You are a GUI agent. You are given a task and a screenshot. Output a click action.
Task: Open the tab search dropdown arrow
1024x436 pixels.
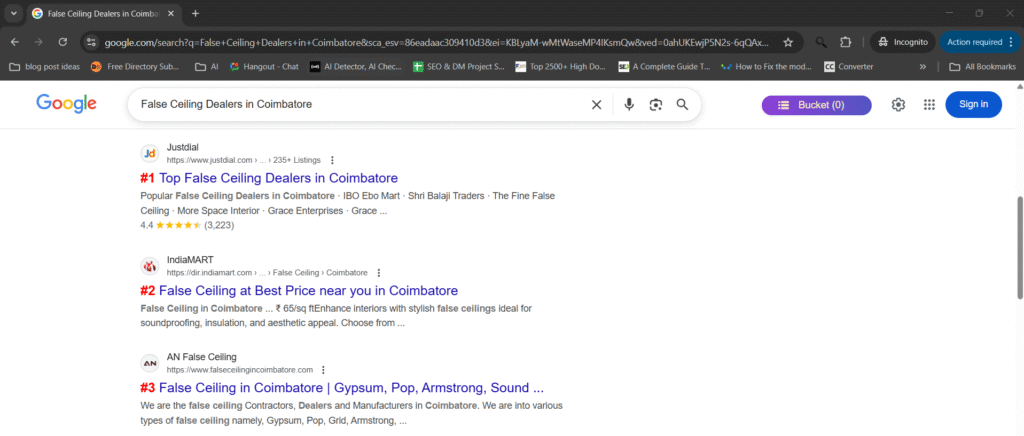(13, 13)
